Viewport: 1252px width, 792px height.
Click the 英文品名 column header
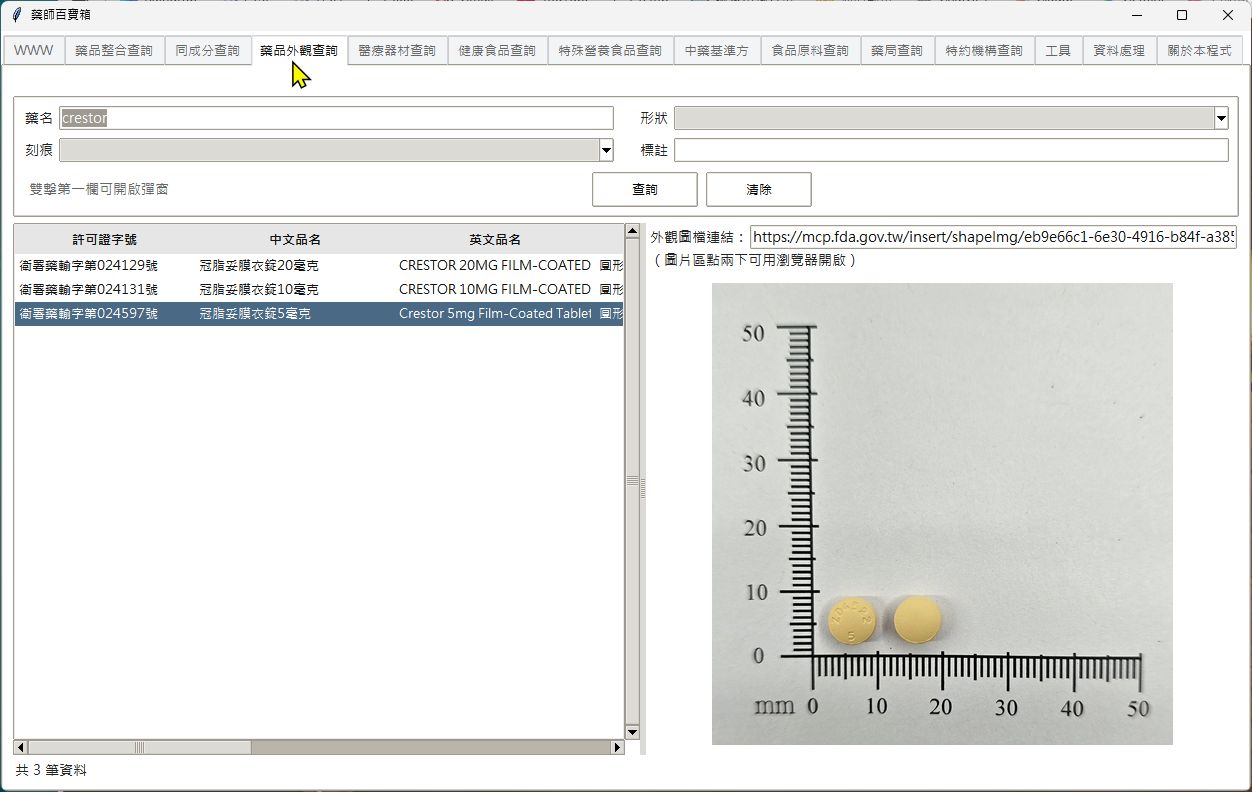495,240
